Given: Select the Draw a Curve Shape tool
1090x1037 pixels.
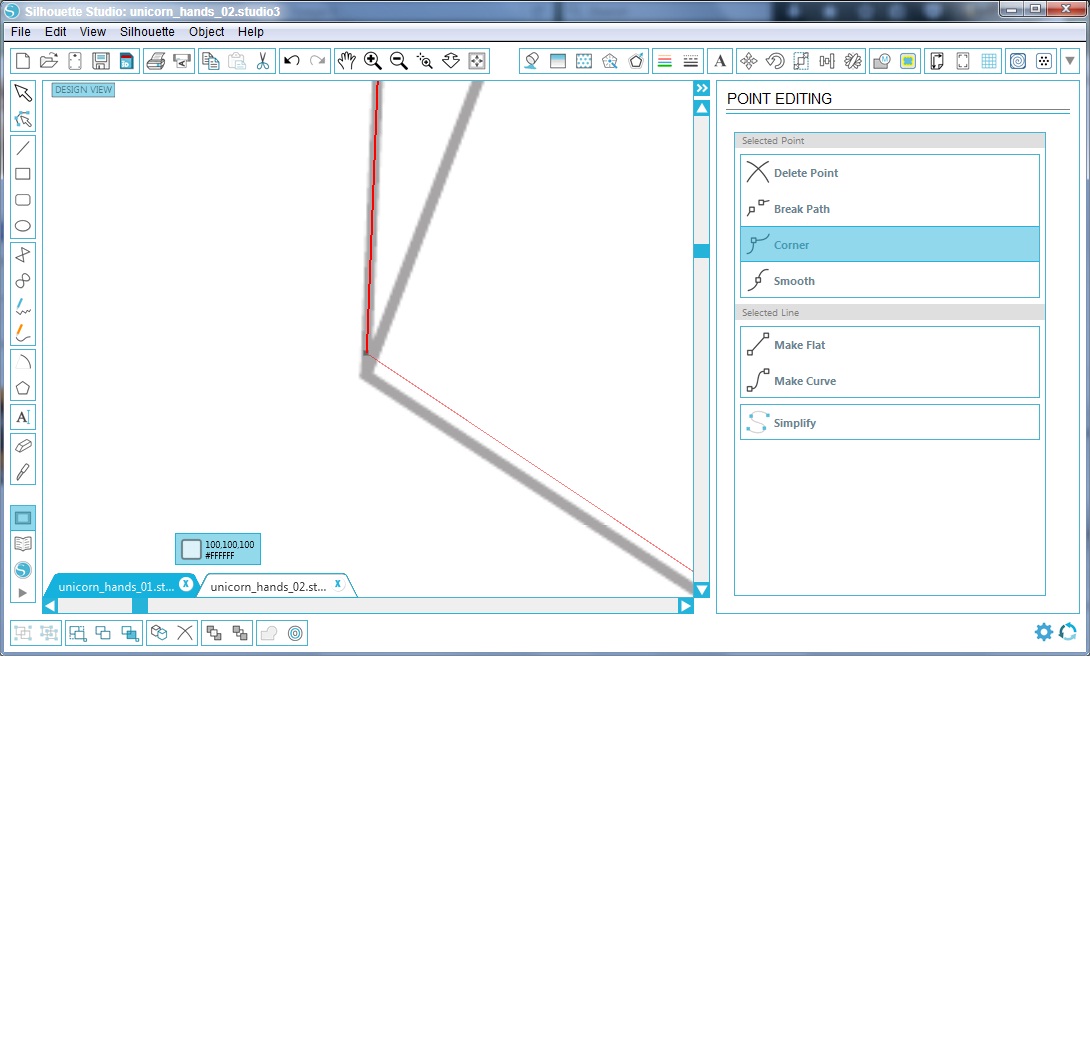Looking at the screenshot, I should tap(23, 281).
